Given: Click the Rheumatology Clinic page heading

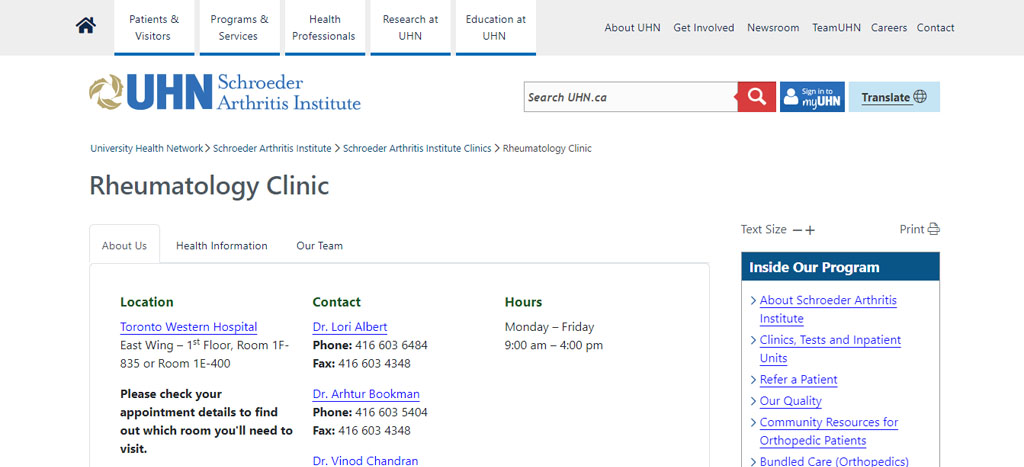Looking at the screenshot, I should coord(209,185).
